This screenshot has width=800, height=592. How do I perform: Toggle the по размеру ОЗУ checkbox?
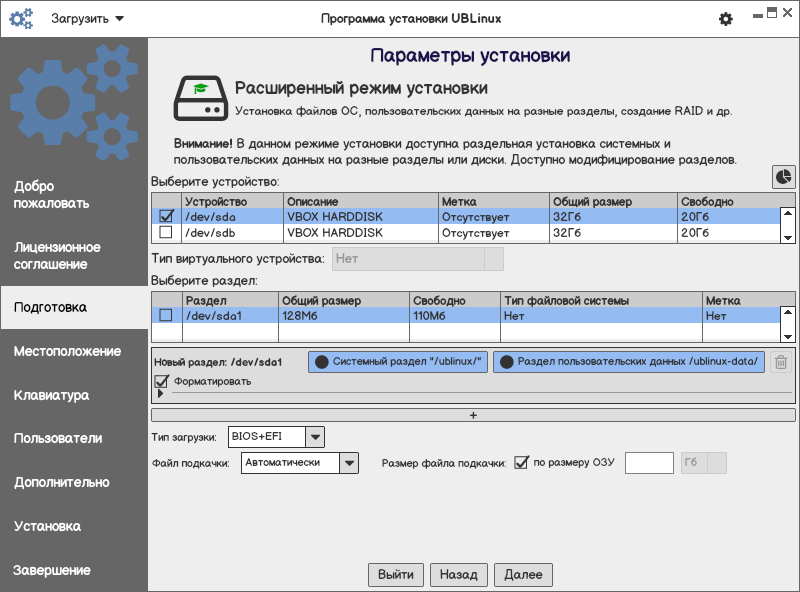(x=521, y=462)
